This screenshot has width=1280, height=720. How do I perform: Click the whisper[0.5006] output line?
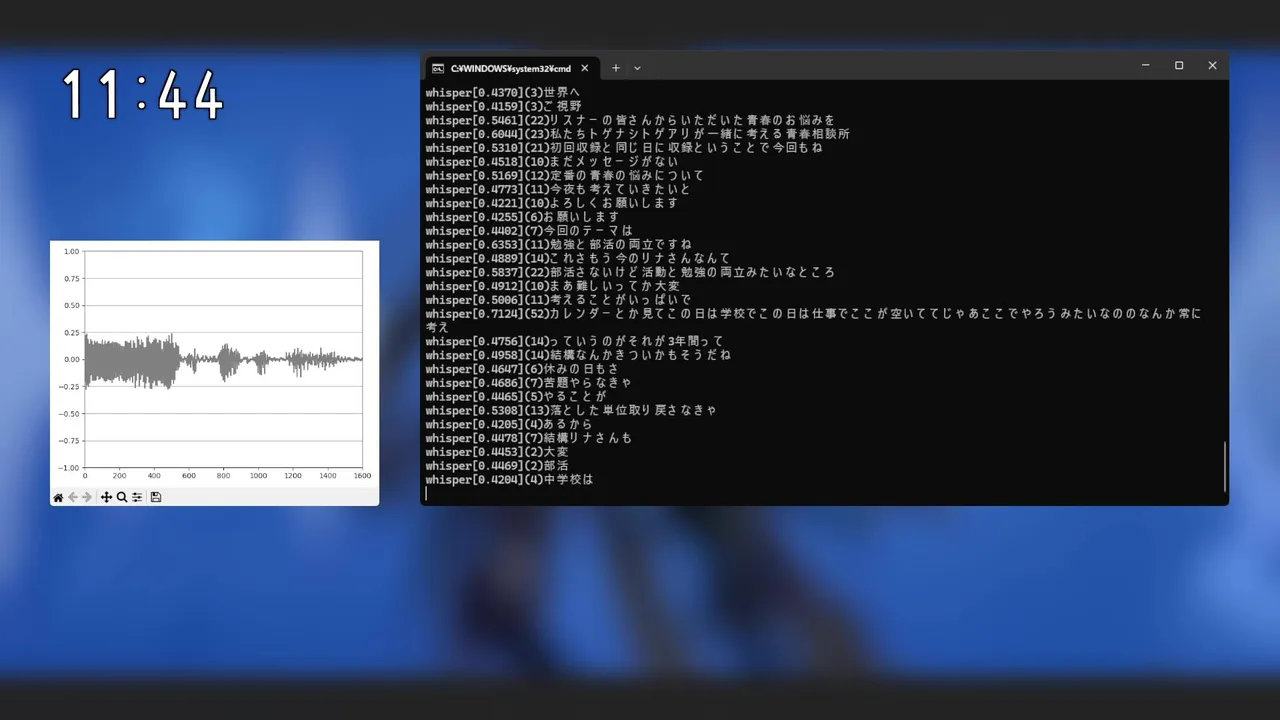pyautogui.click(x=558, y=300)
